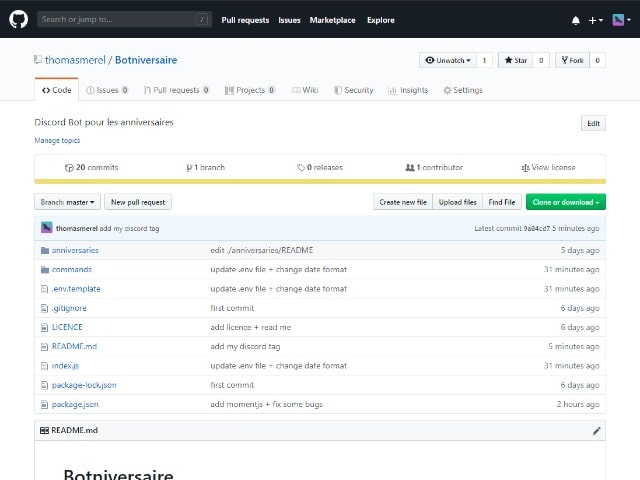The image size is (640, 480).
Task: Click the GitHub octocat logo
Action: pos(18,19)
